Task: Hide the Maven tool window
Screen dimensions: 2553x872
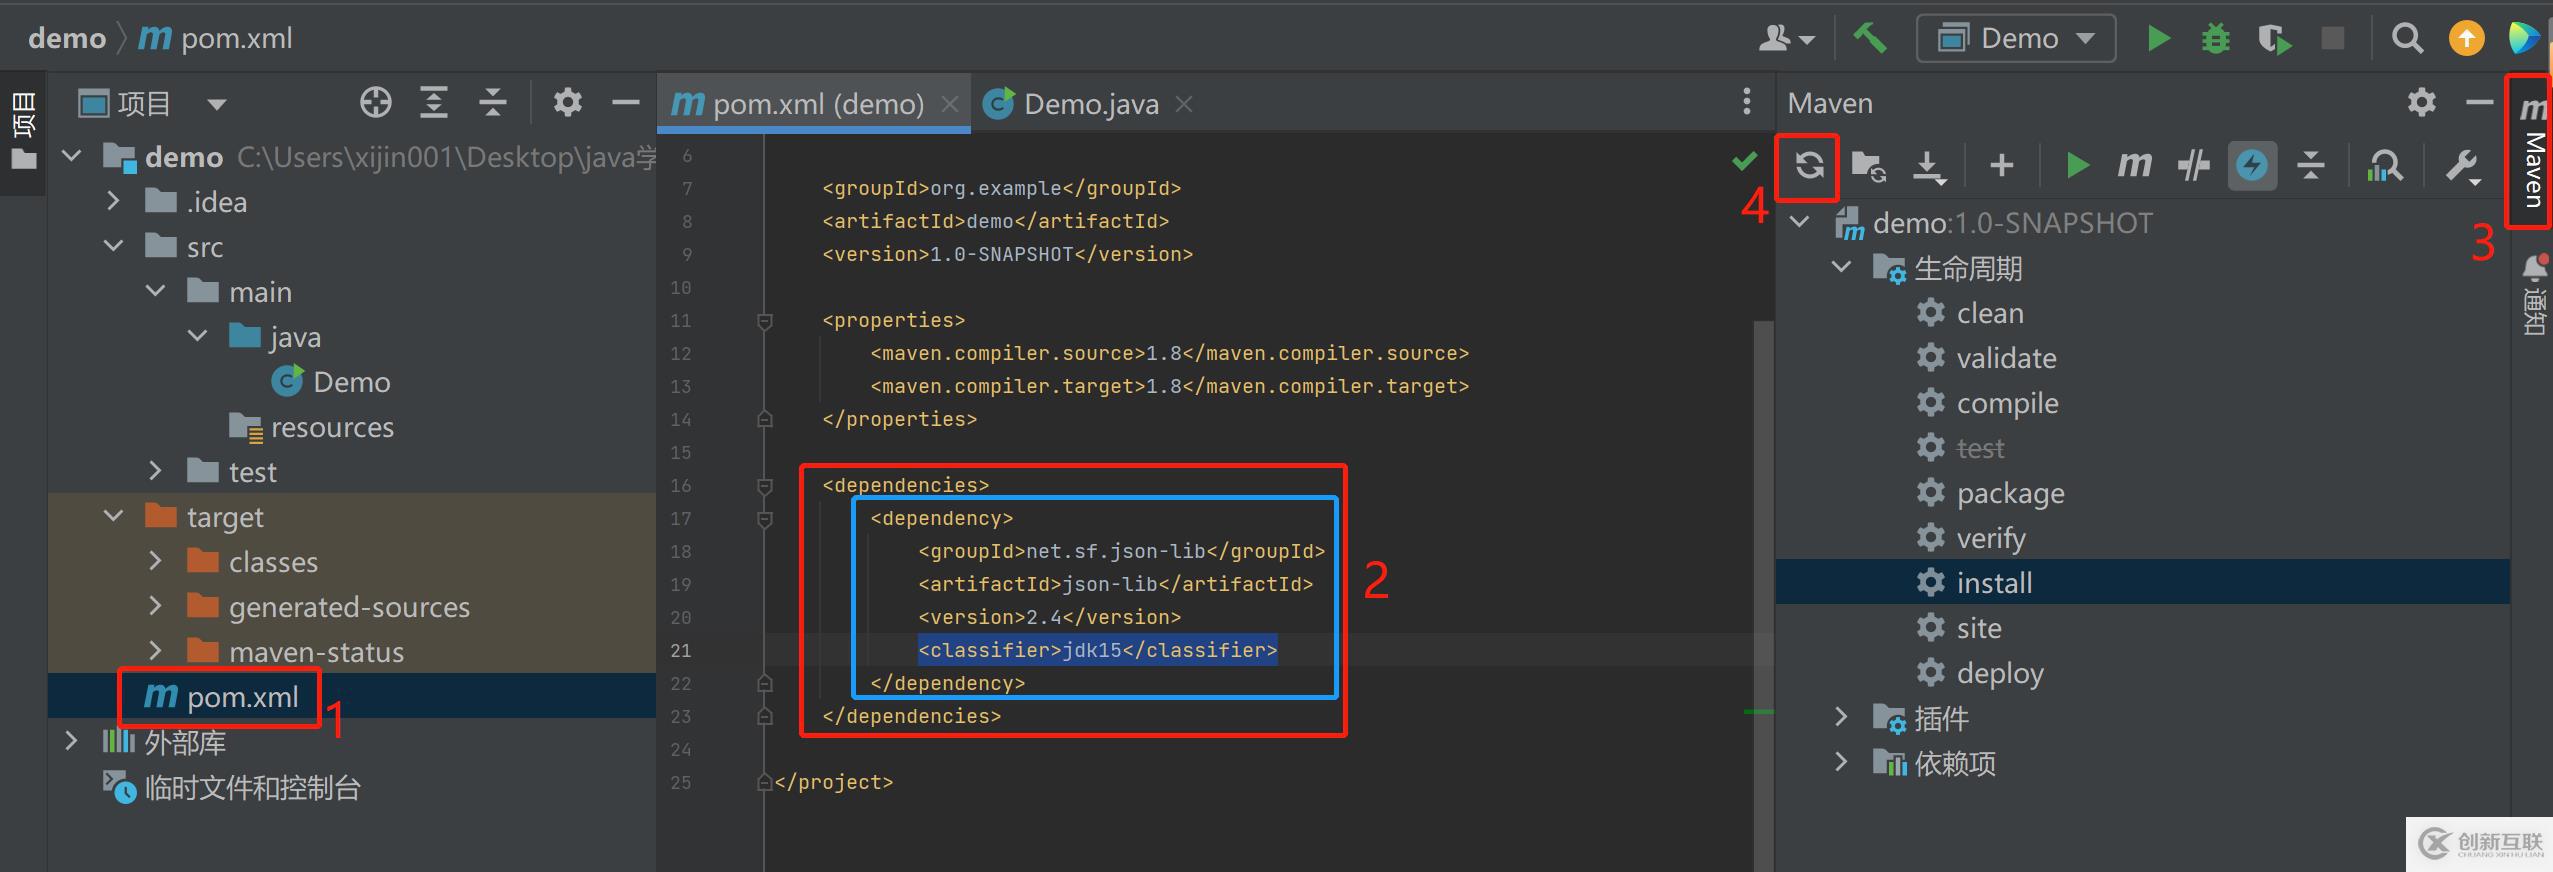Action: point(2479,102)
